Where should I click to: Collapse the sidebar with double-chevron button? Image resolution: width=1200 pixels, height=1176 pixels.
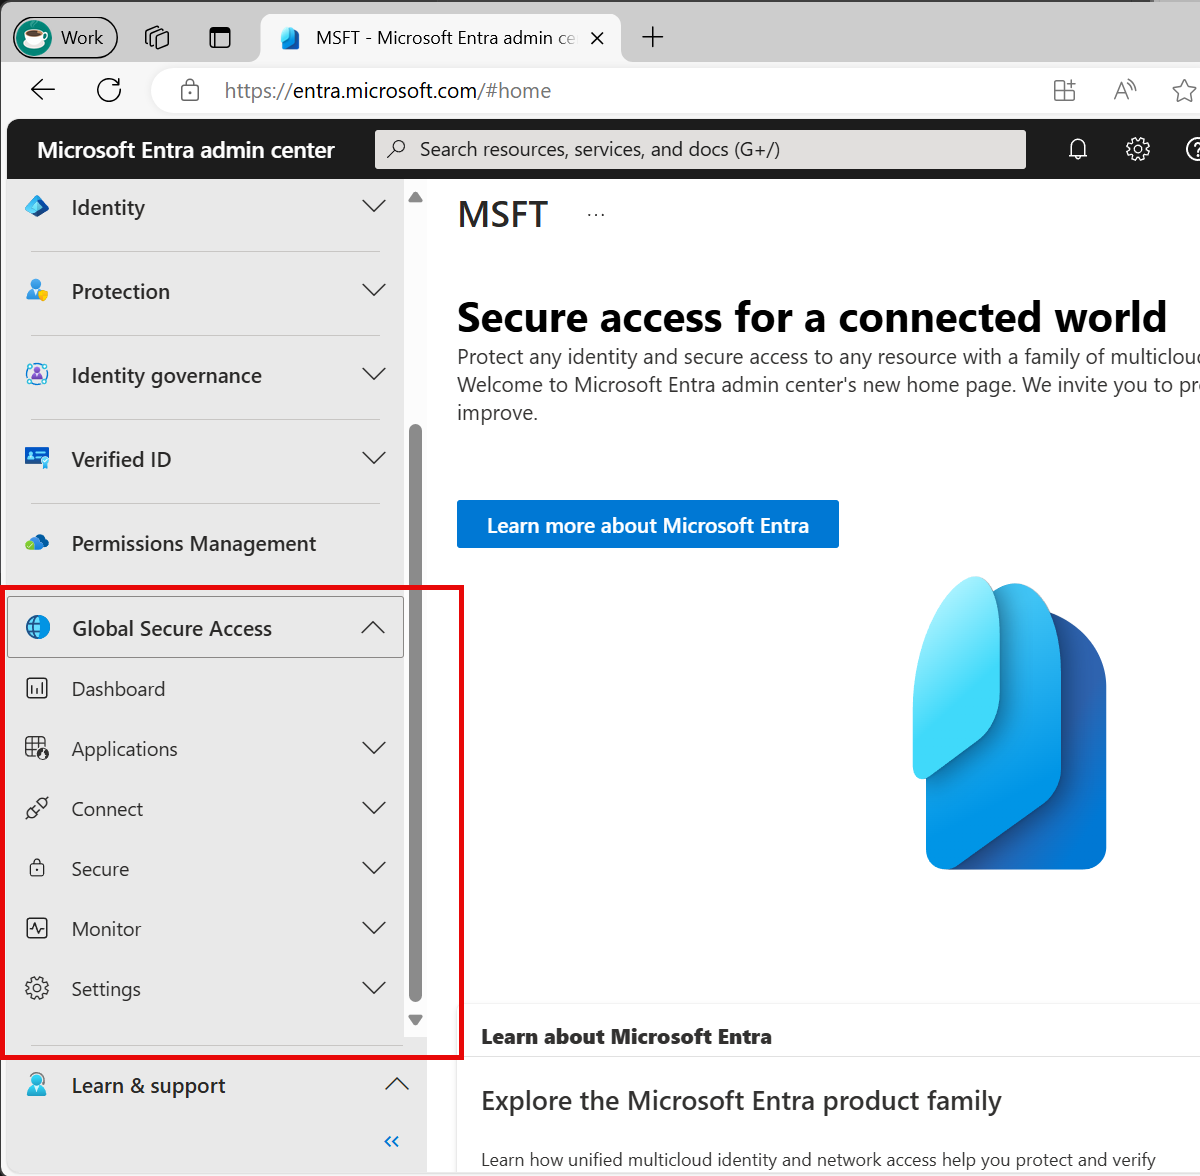click(x=392, y=1141)
